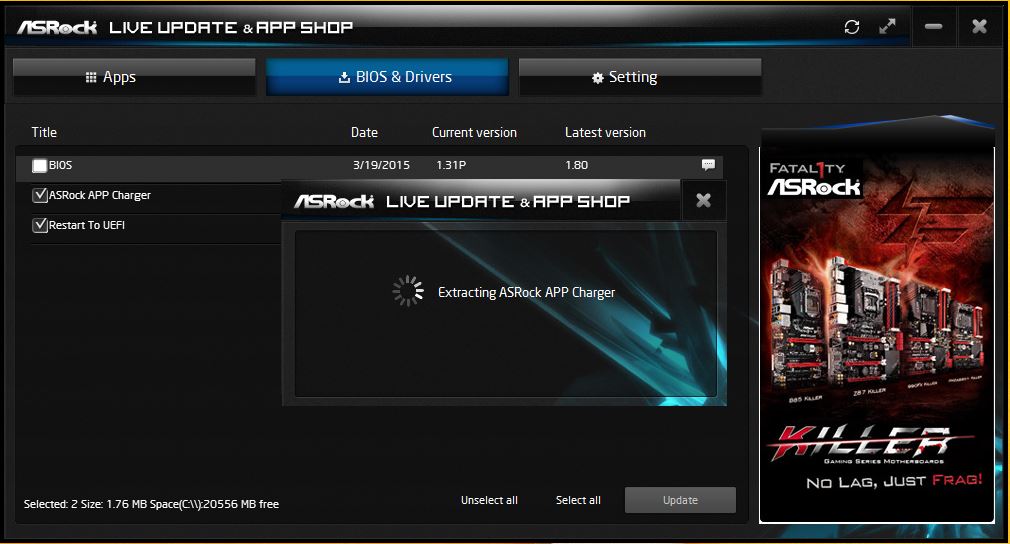Switch to the Apps tab

pyautogui.click(x=134, y=77)
